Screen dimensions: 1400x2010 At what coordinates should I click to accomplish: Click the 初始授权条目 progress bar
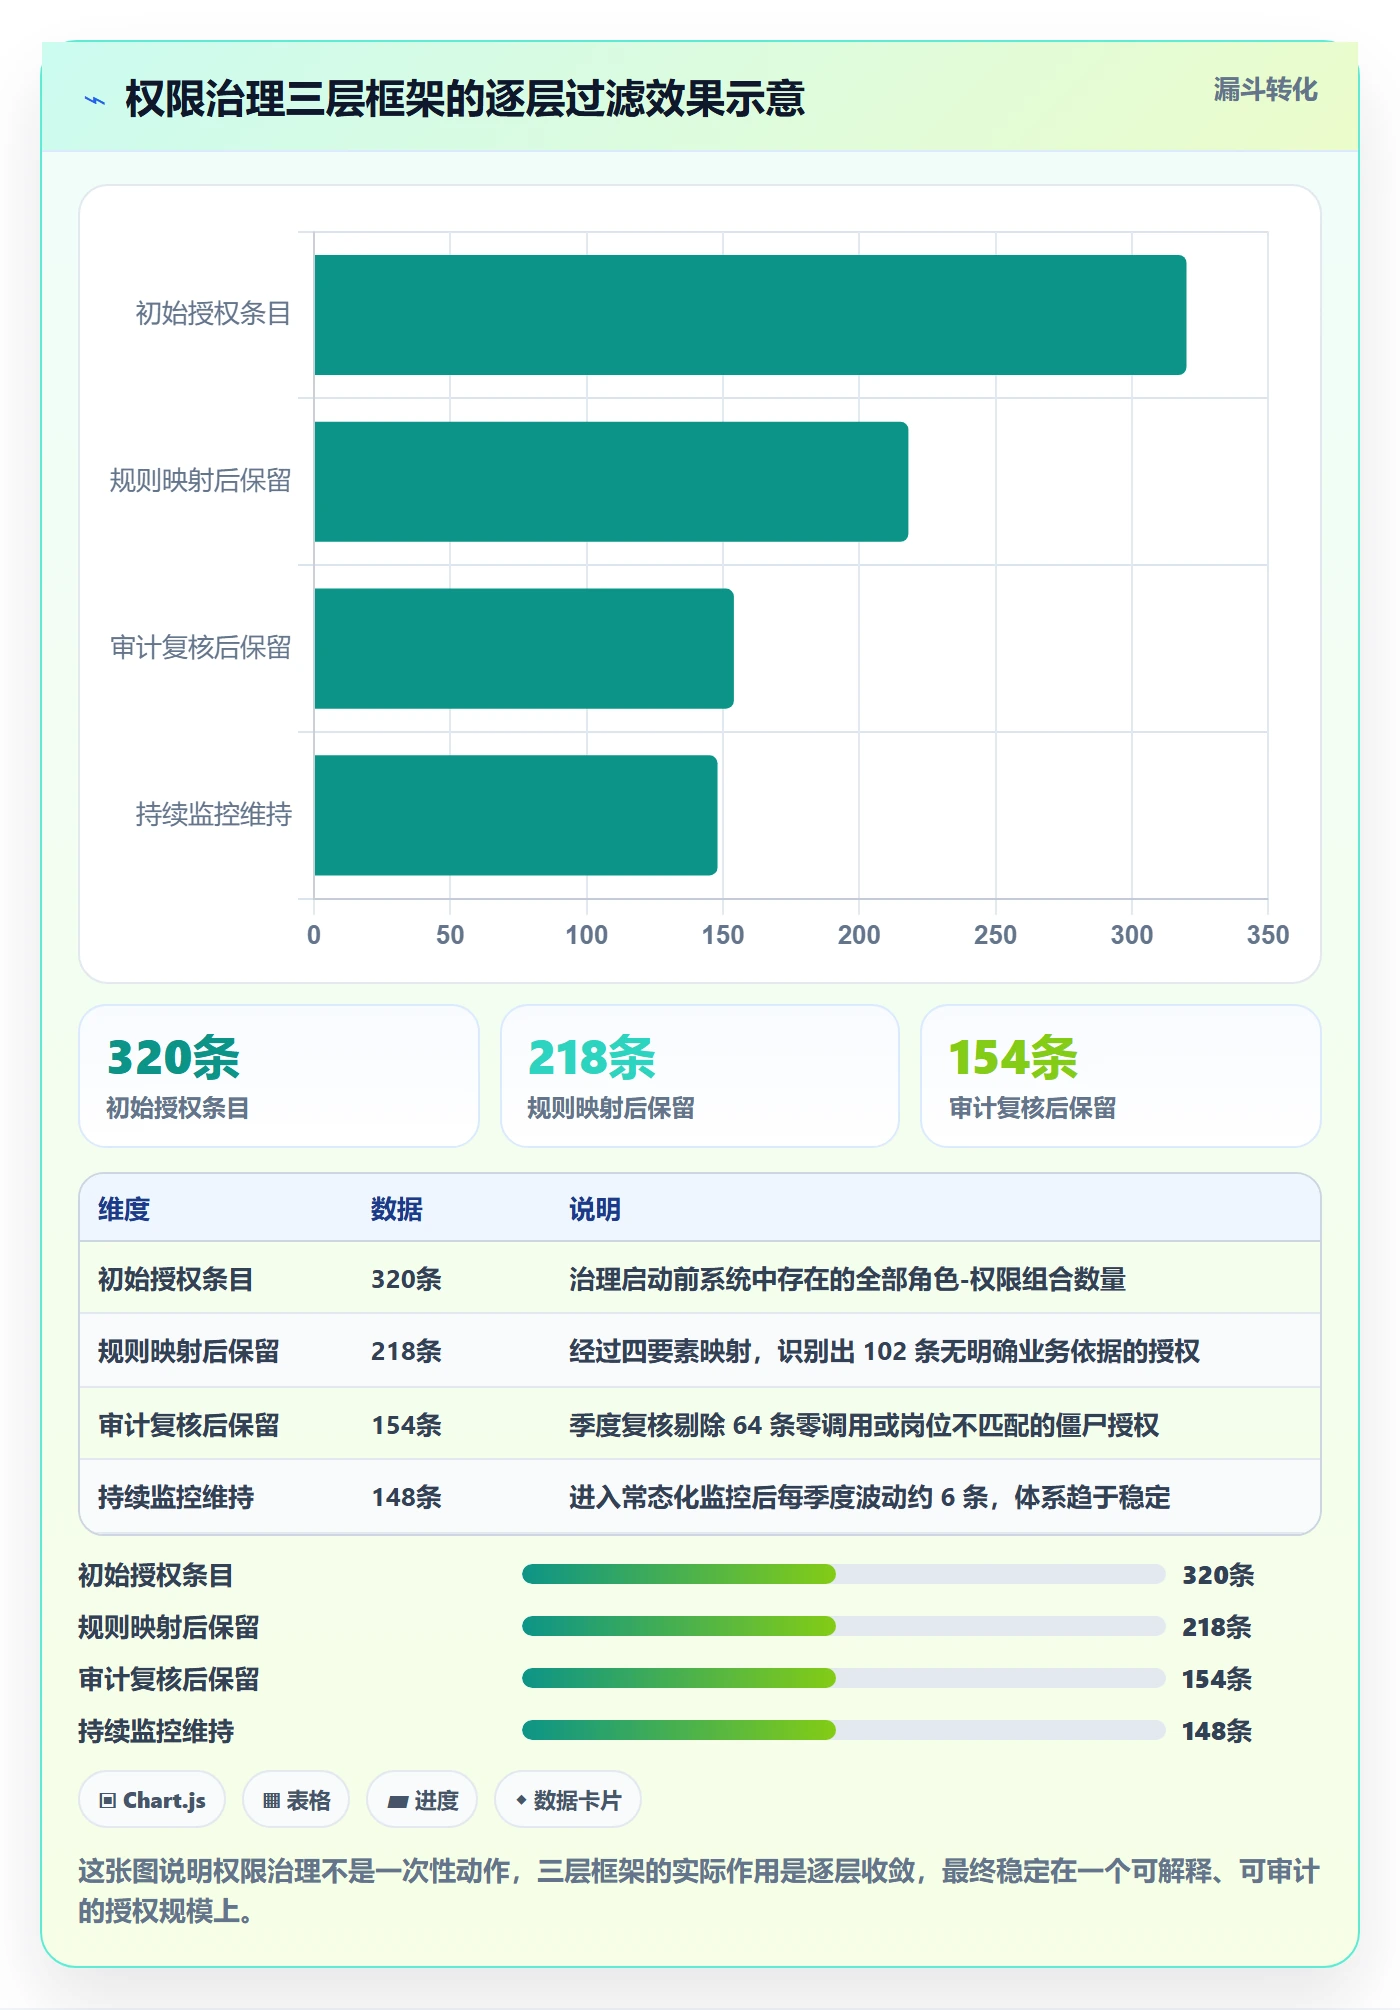(843, 1575)
